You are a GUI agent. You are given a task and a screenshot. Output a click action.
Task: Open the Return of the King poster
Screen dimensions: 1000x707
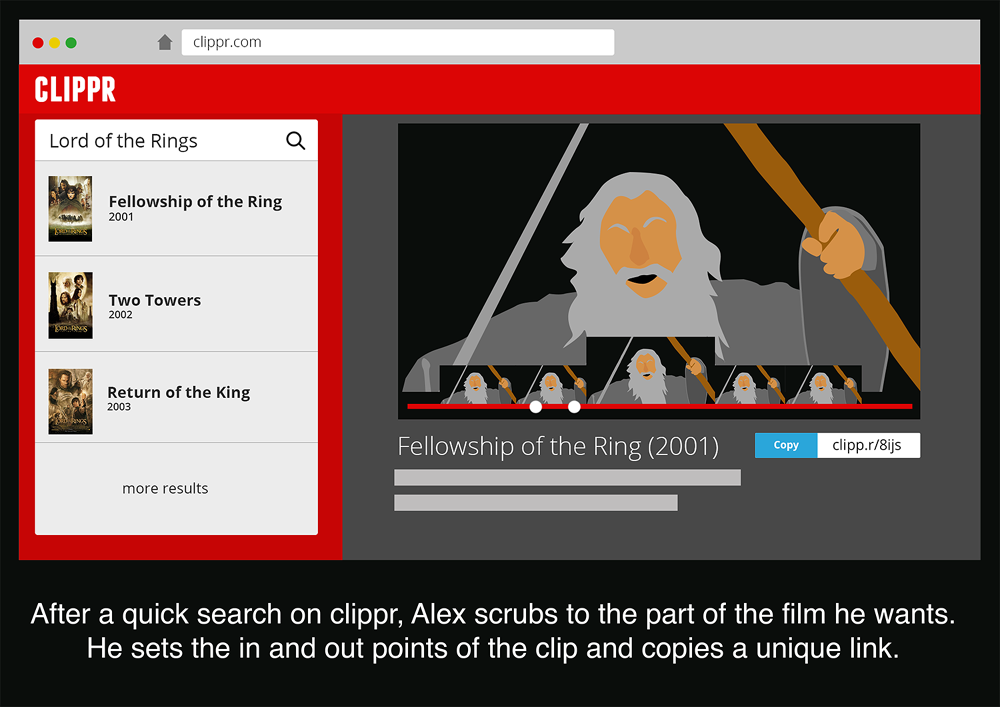tap(70, 400)
